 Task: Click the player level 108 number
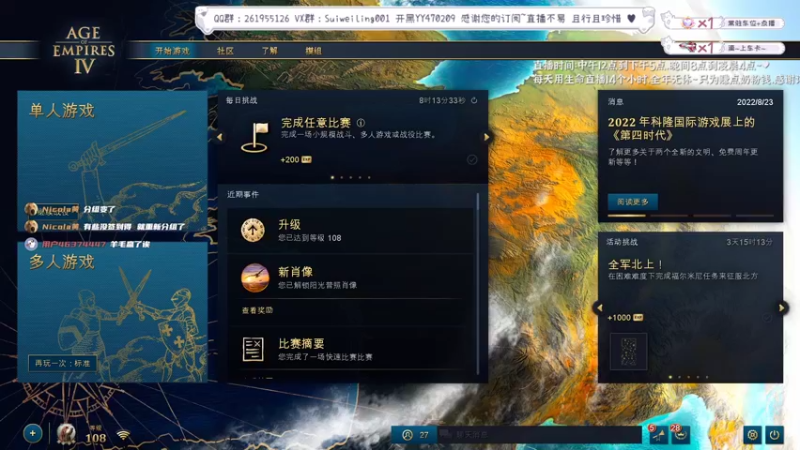[x=95, y=438]
